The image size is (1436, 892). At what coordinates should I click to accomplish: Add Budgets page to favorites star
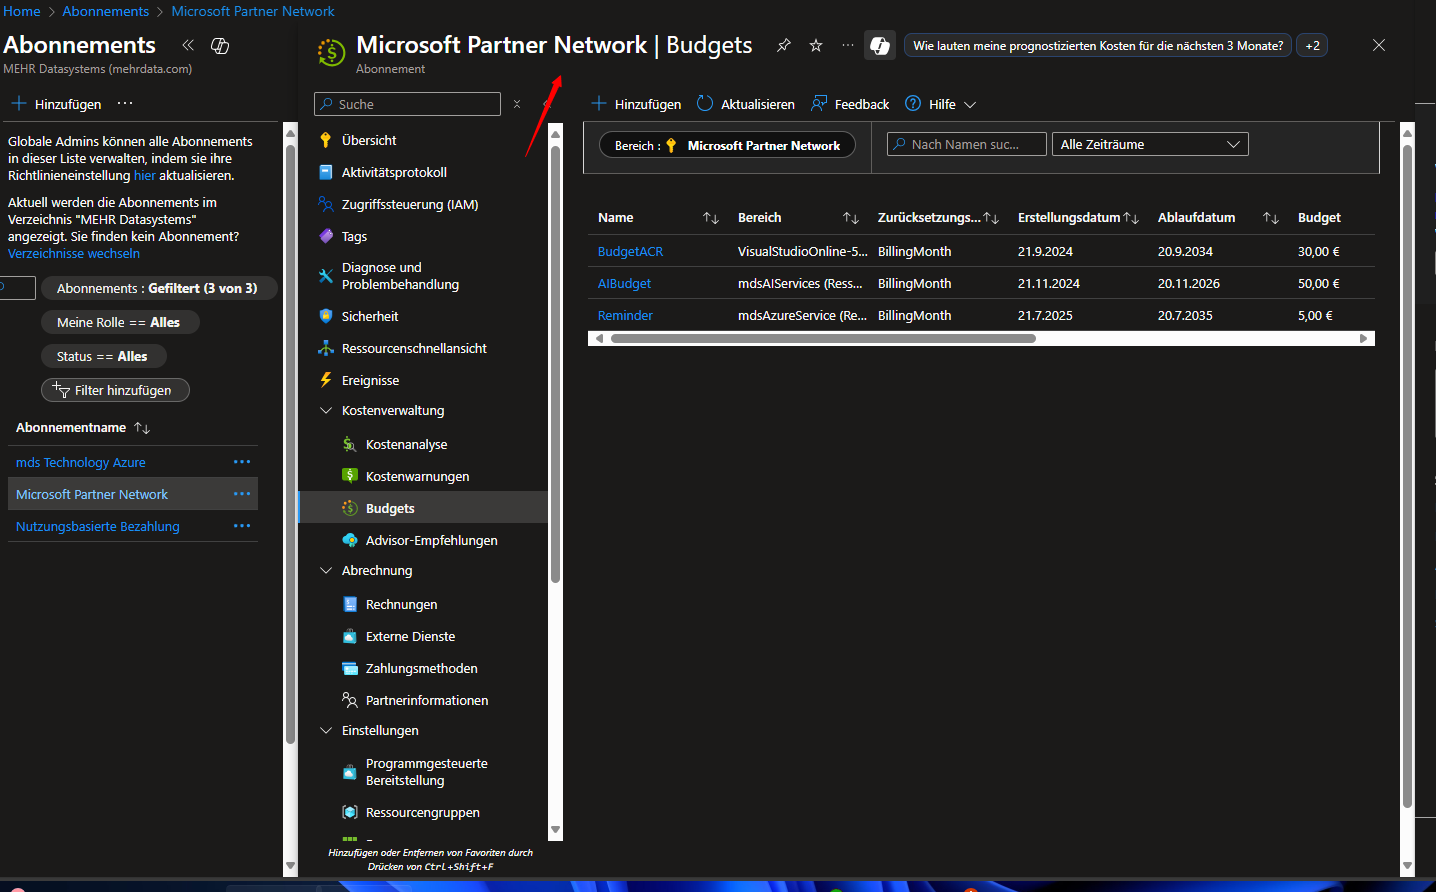coord(816,45)
